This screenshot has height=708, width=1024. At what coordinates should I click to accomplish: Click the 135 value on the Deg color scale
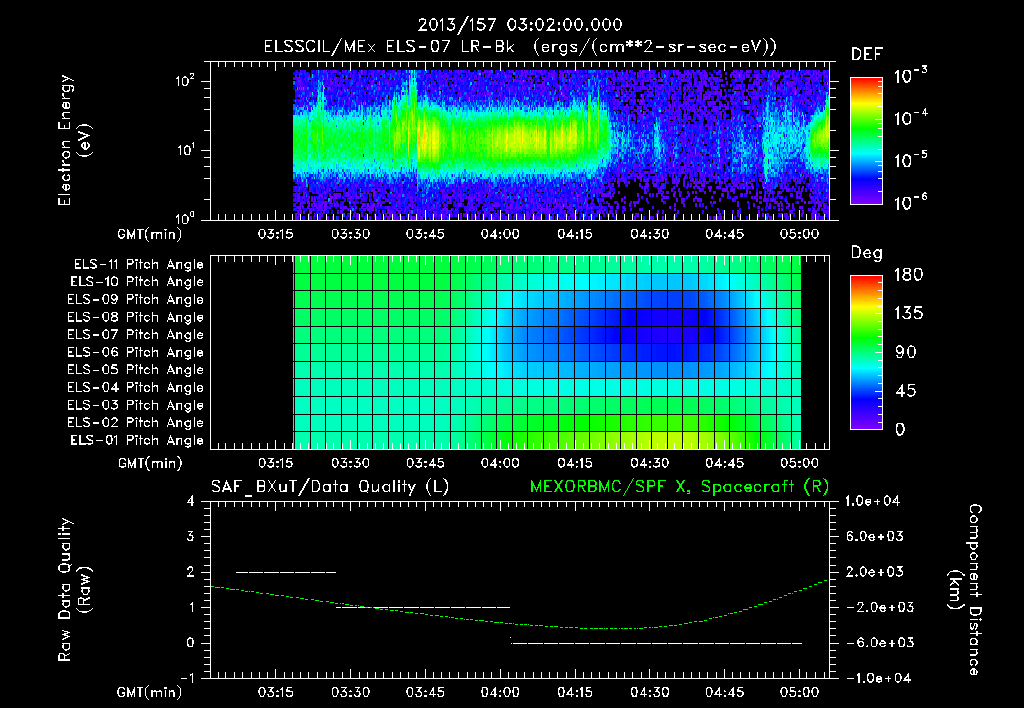[x=908, y=314]
